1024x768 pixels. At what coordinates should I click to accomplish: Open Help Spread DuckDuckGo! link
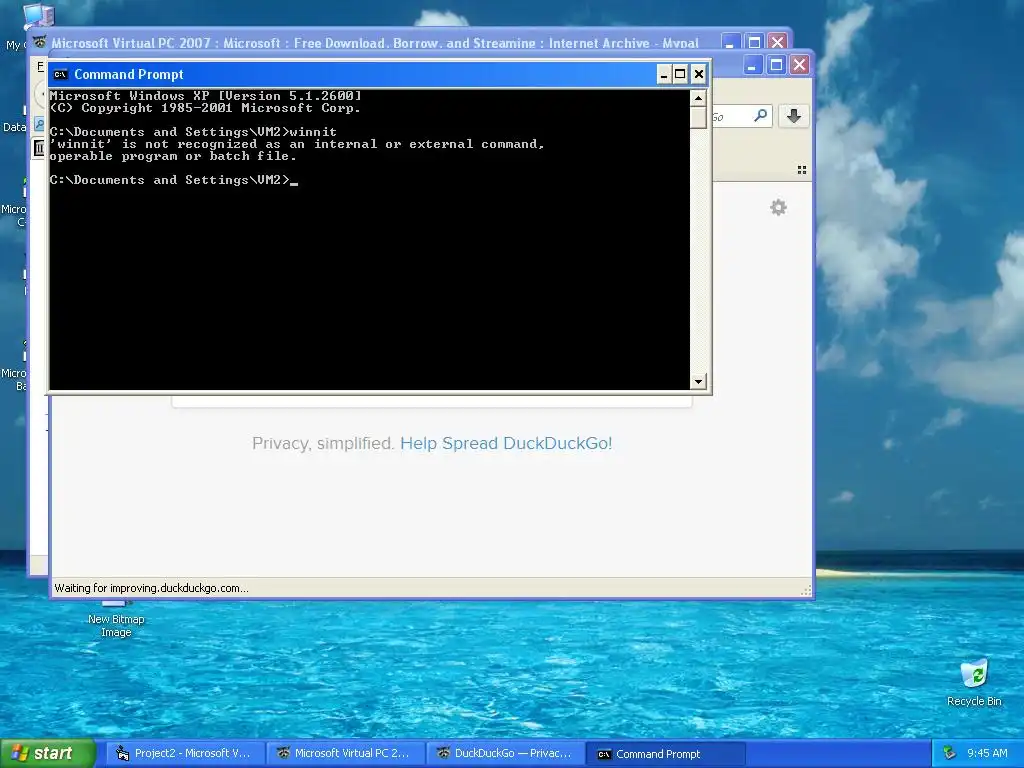coord(506,443)
